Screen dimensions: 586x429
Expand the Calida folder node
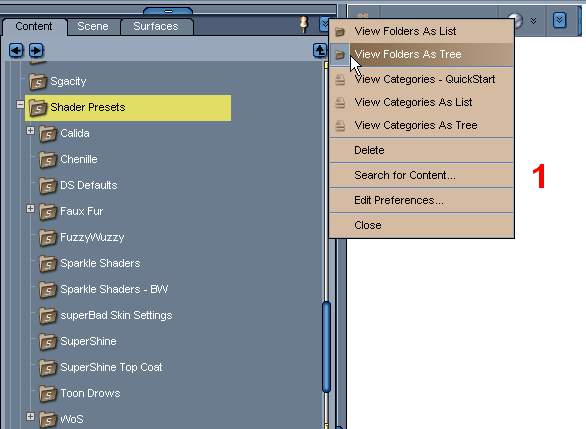coord(31,130)
